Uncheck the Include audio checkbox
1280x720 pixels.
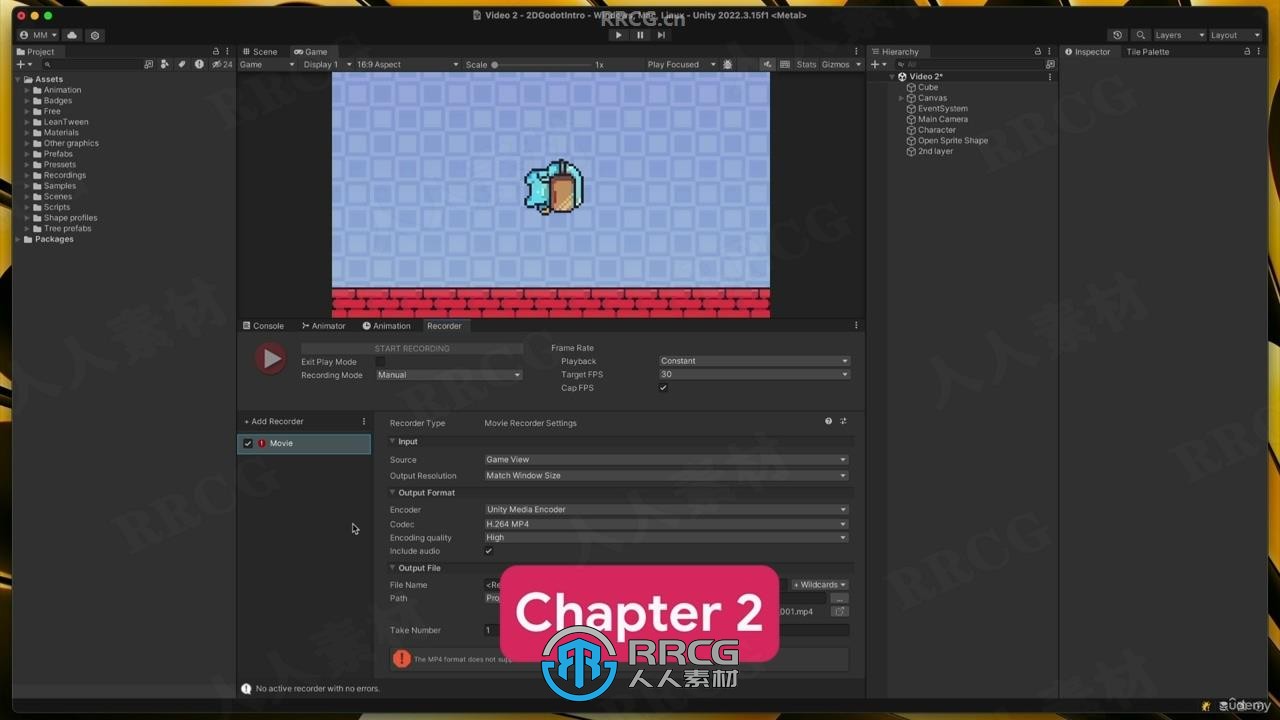tap(488, 551)
